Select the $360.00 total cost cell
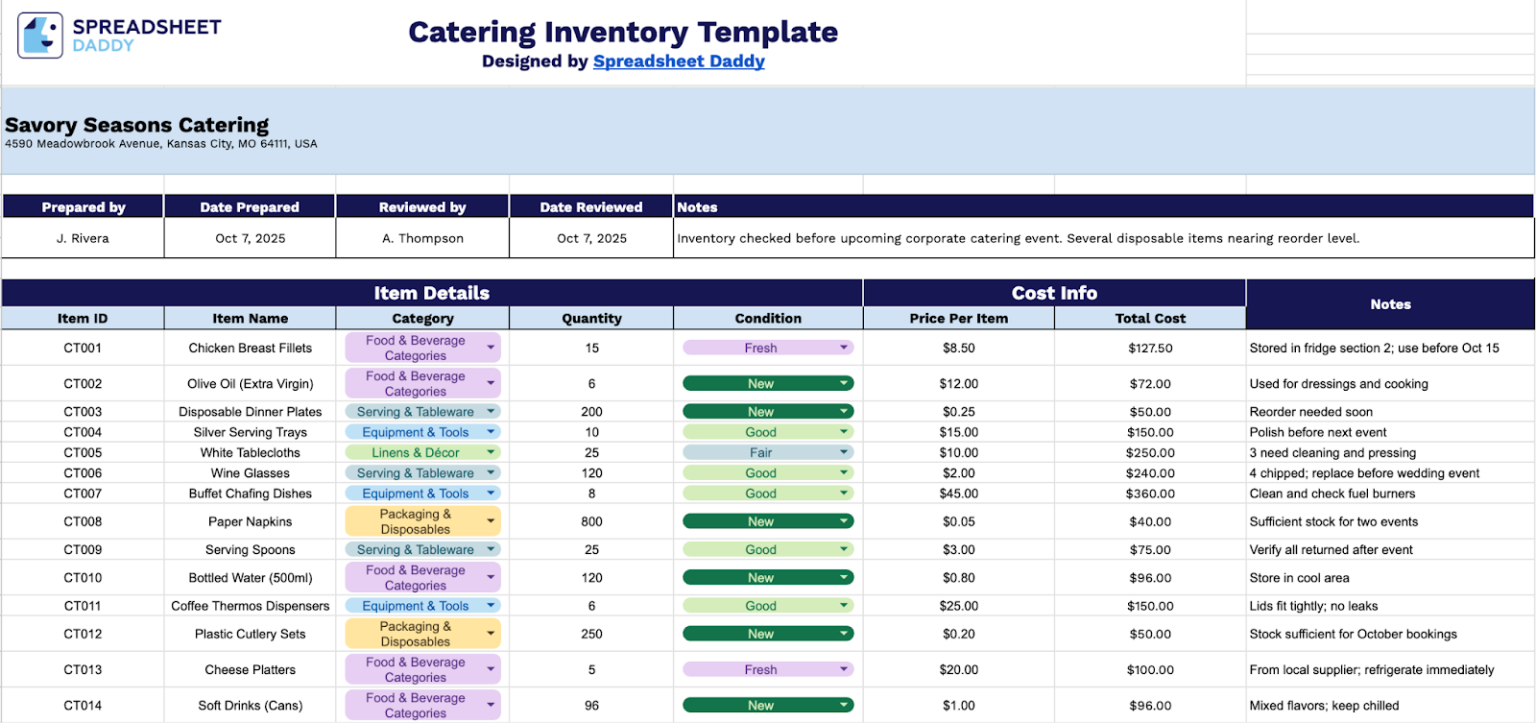1536x723 pixels. coord(1149,494)
